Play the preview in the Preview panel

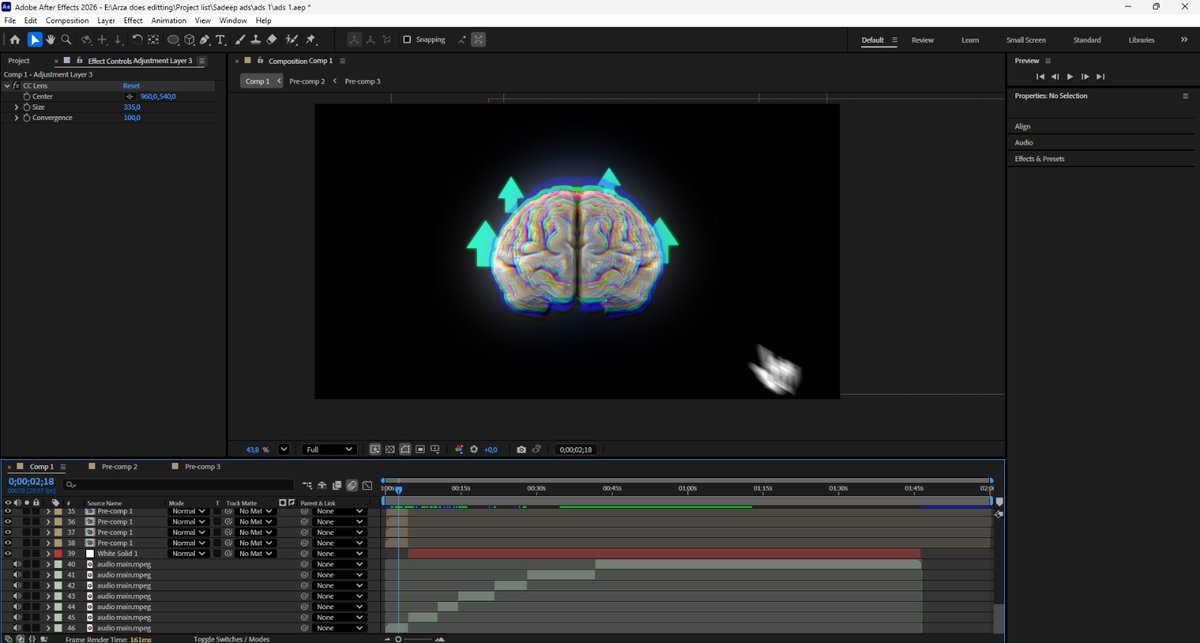pyautogui.click(x=1070, y=76)
